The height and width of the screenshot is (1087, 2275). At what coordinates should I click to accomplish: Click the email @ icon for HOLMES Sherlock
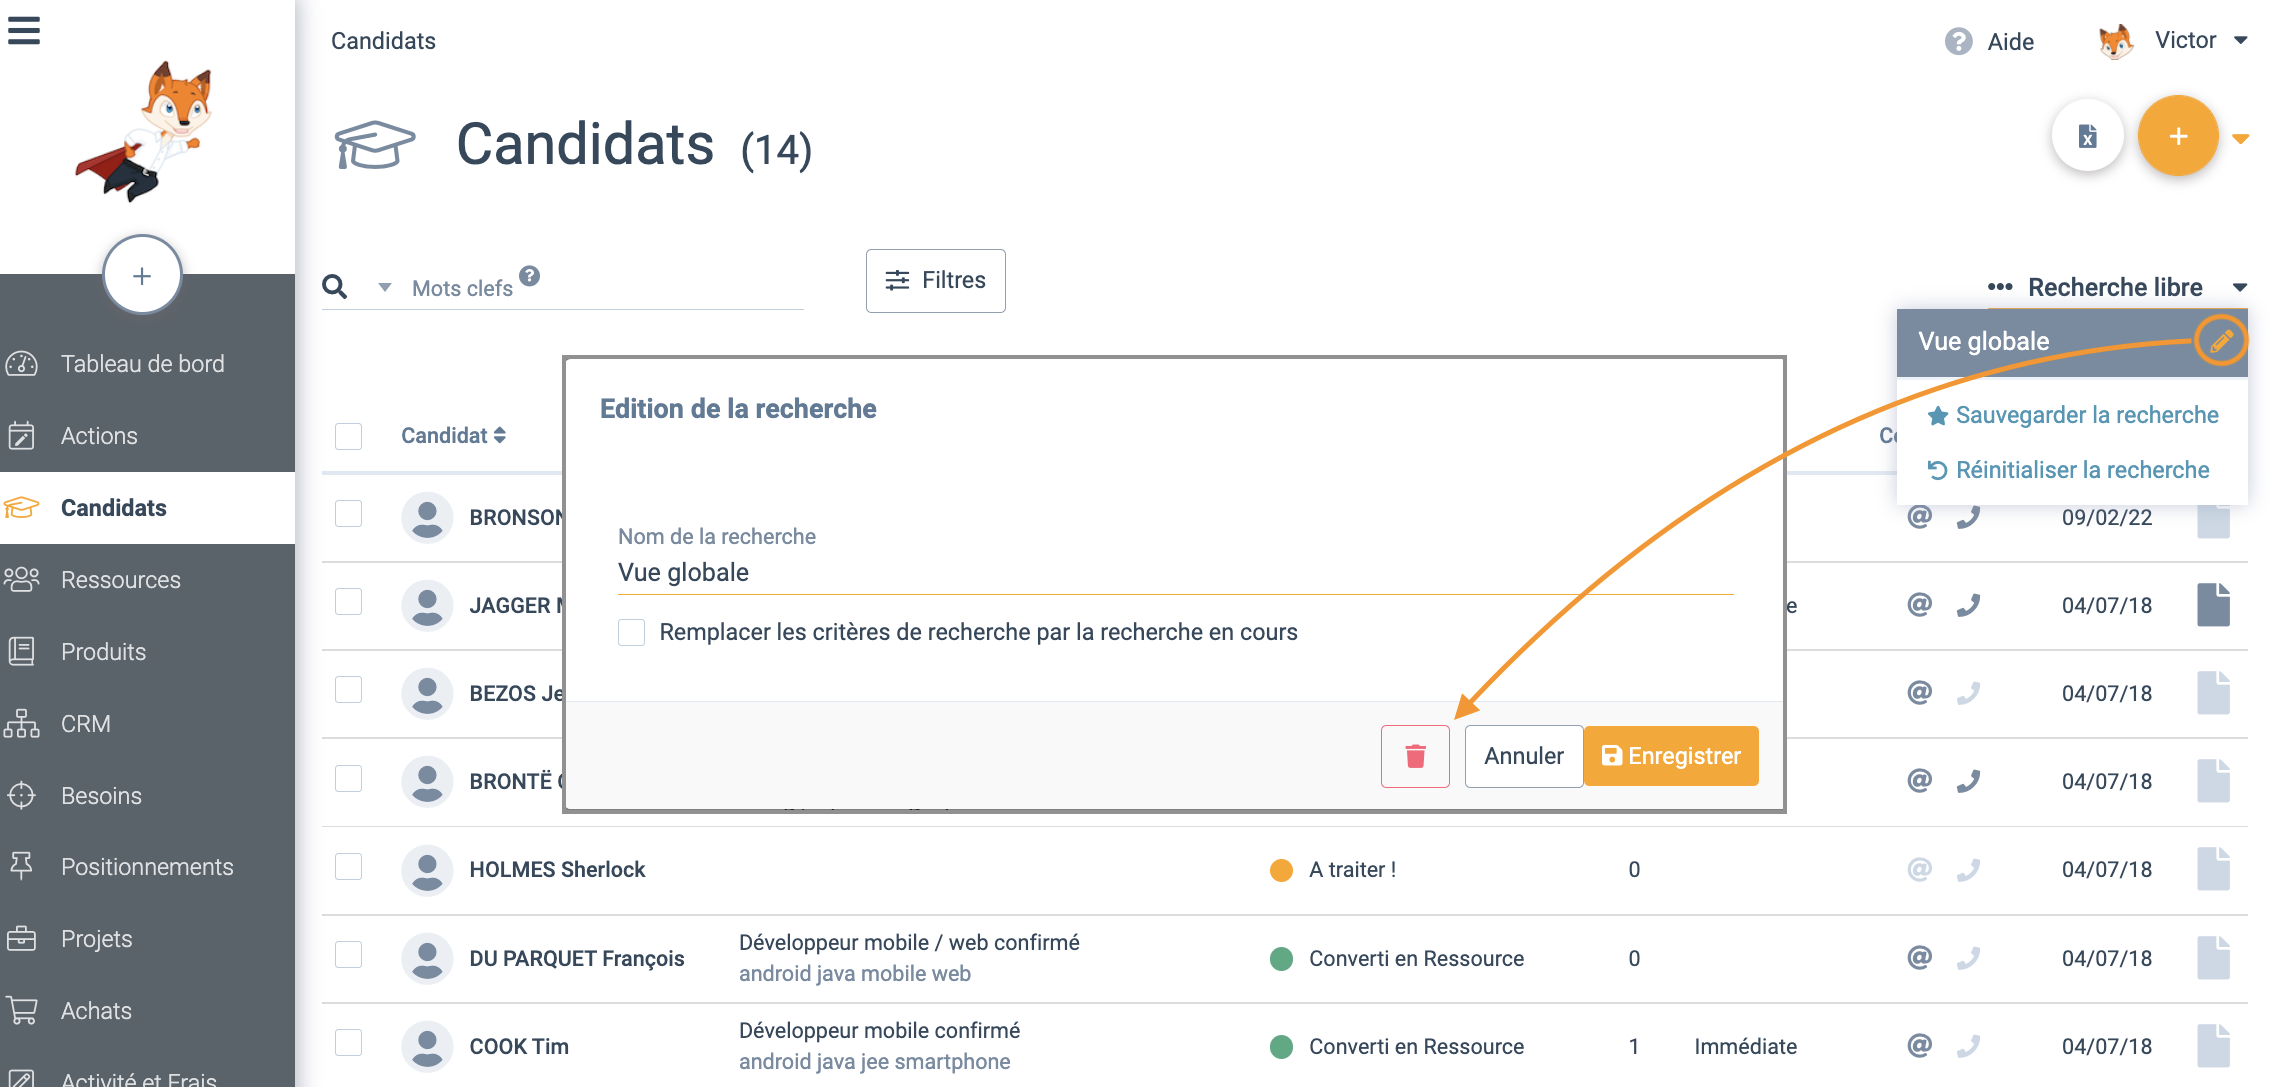tap(1919, 869)
